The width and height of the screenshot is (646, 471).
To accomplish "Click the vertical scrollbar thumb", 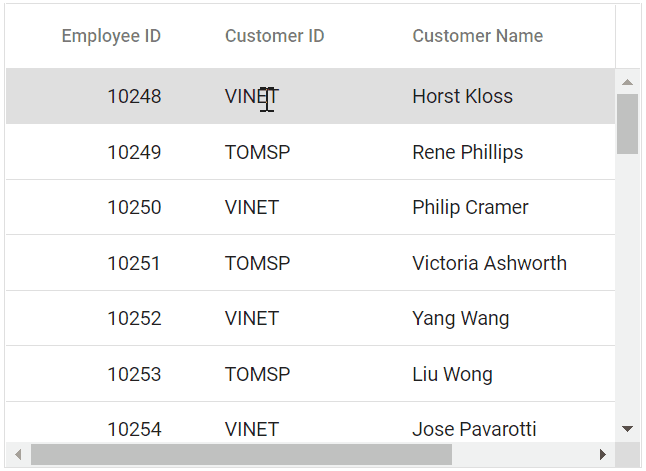I will pyautogui.click(x=627, y=123).
